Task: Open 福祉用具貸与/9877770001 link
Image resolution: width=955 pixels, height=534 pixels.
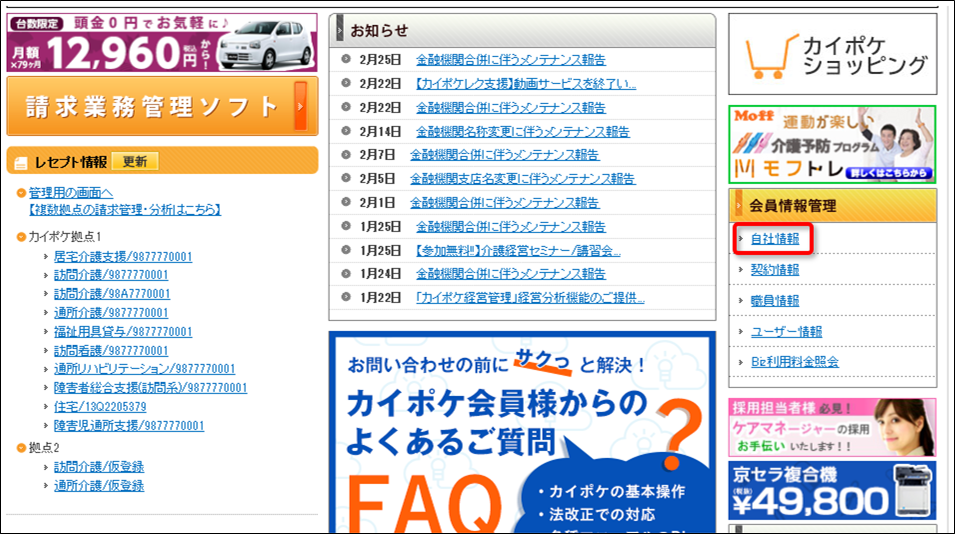Action: [123, 331]
